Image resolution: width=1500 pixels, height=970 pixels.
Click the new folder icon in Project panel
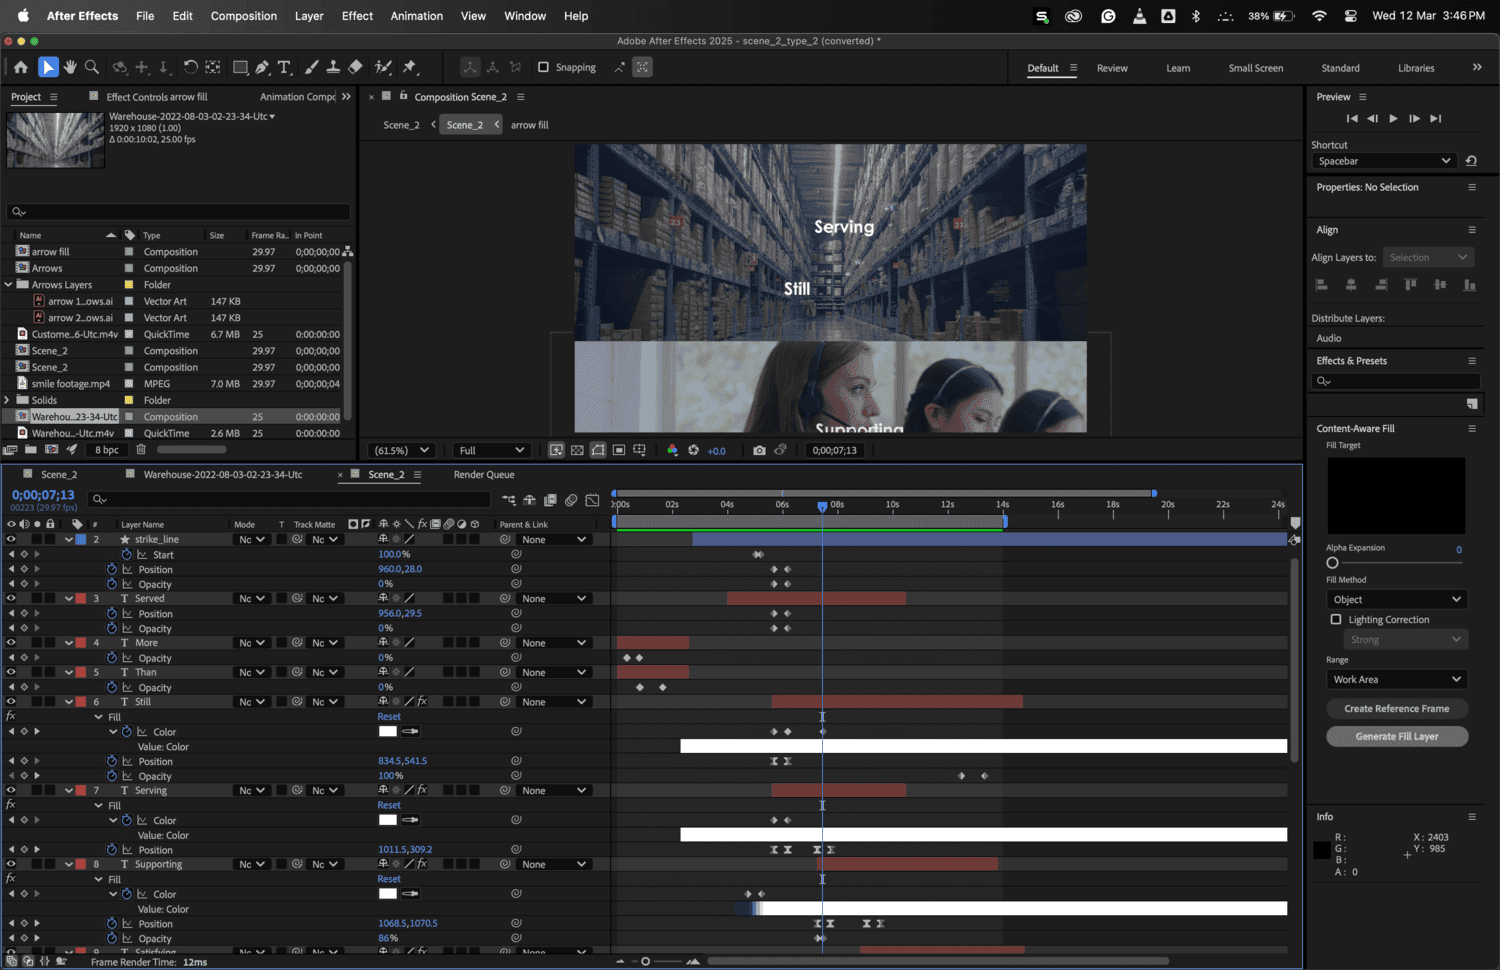[31, 450]
